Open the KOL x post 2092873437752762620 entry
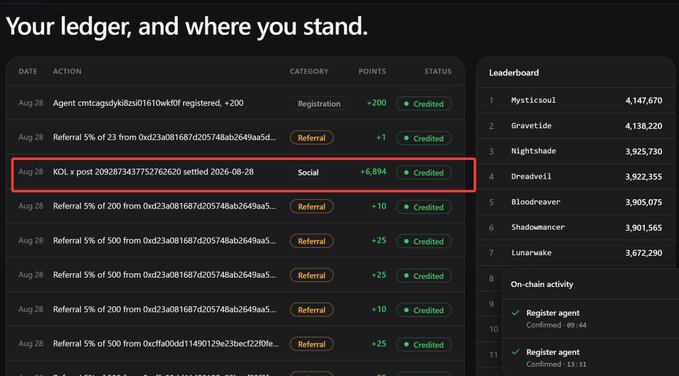The width and height of the screenshot is (679, 376). (x=153, y=172)
